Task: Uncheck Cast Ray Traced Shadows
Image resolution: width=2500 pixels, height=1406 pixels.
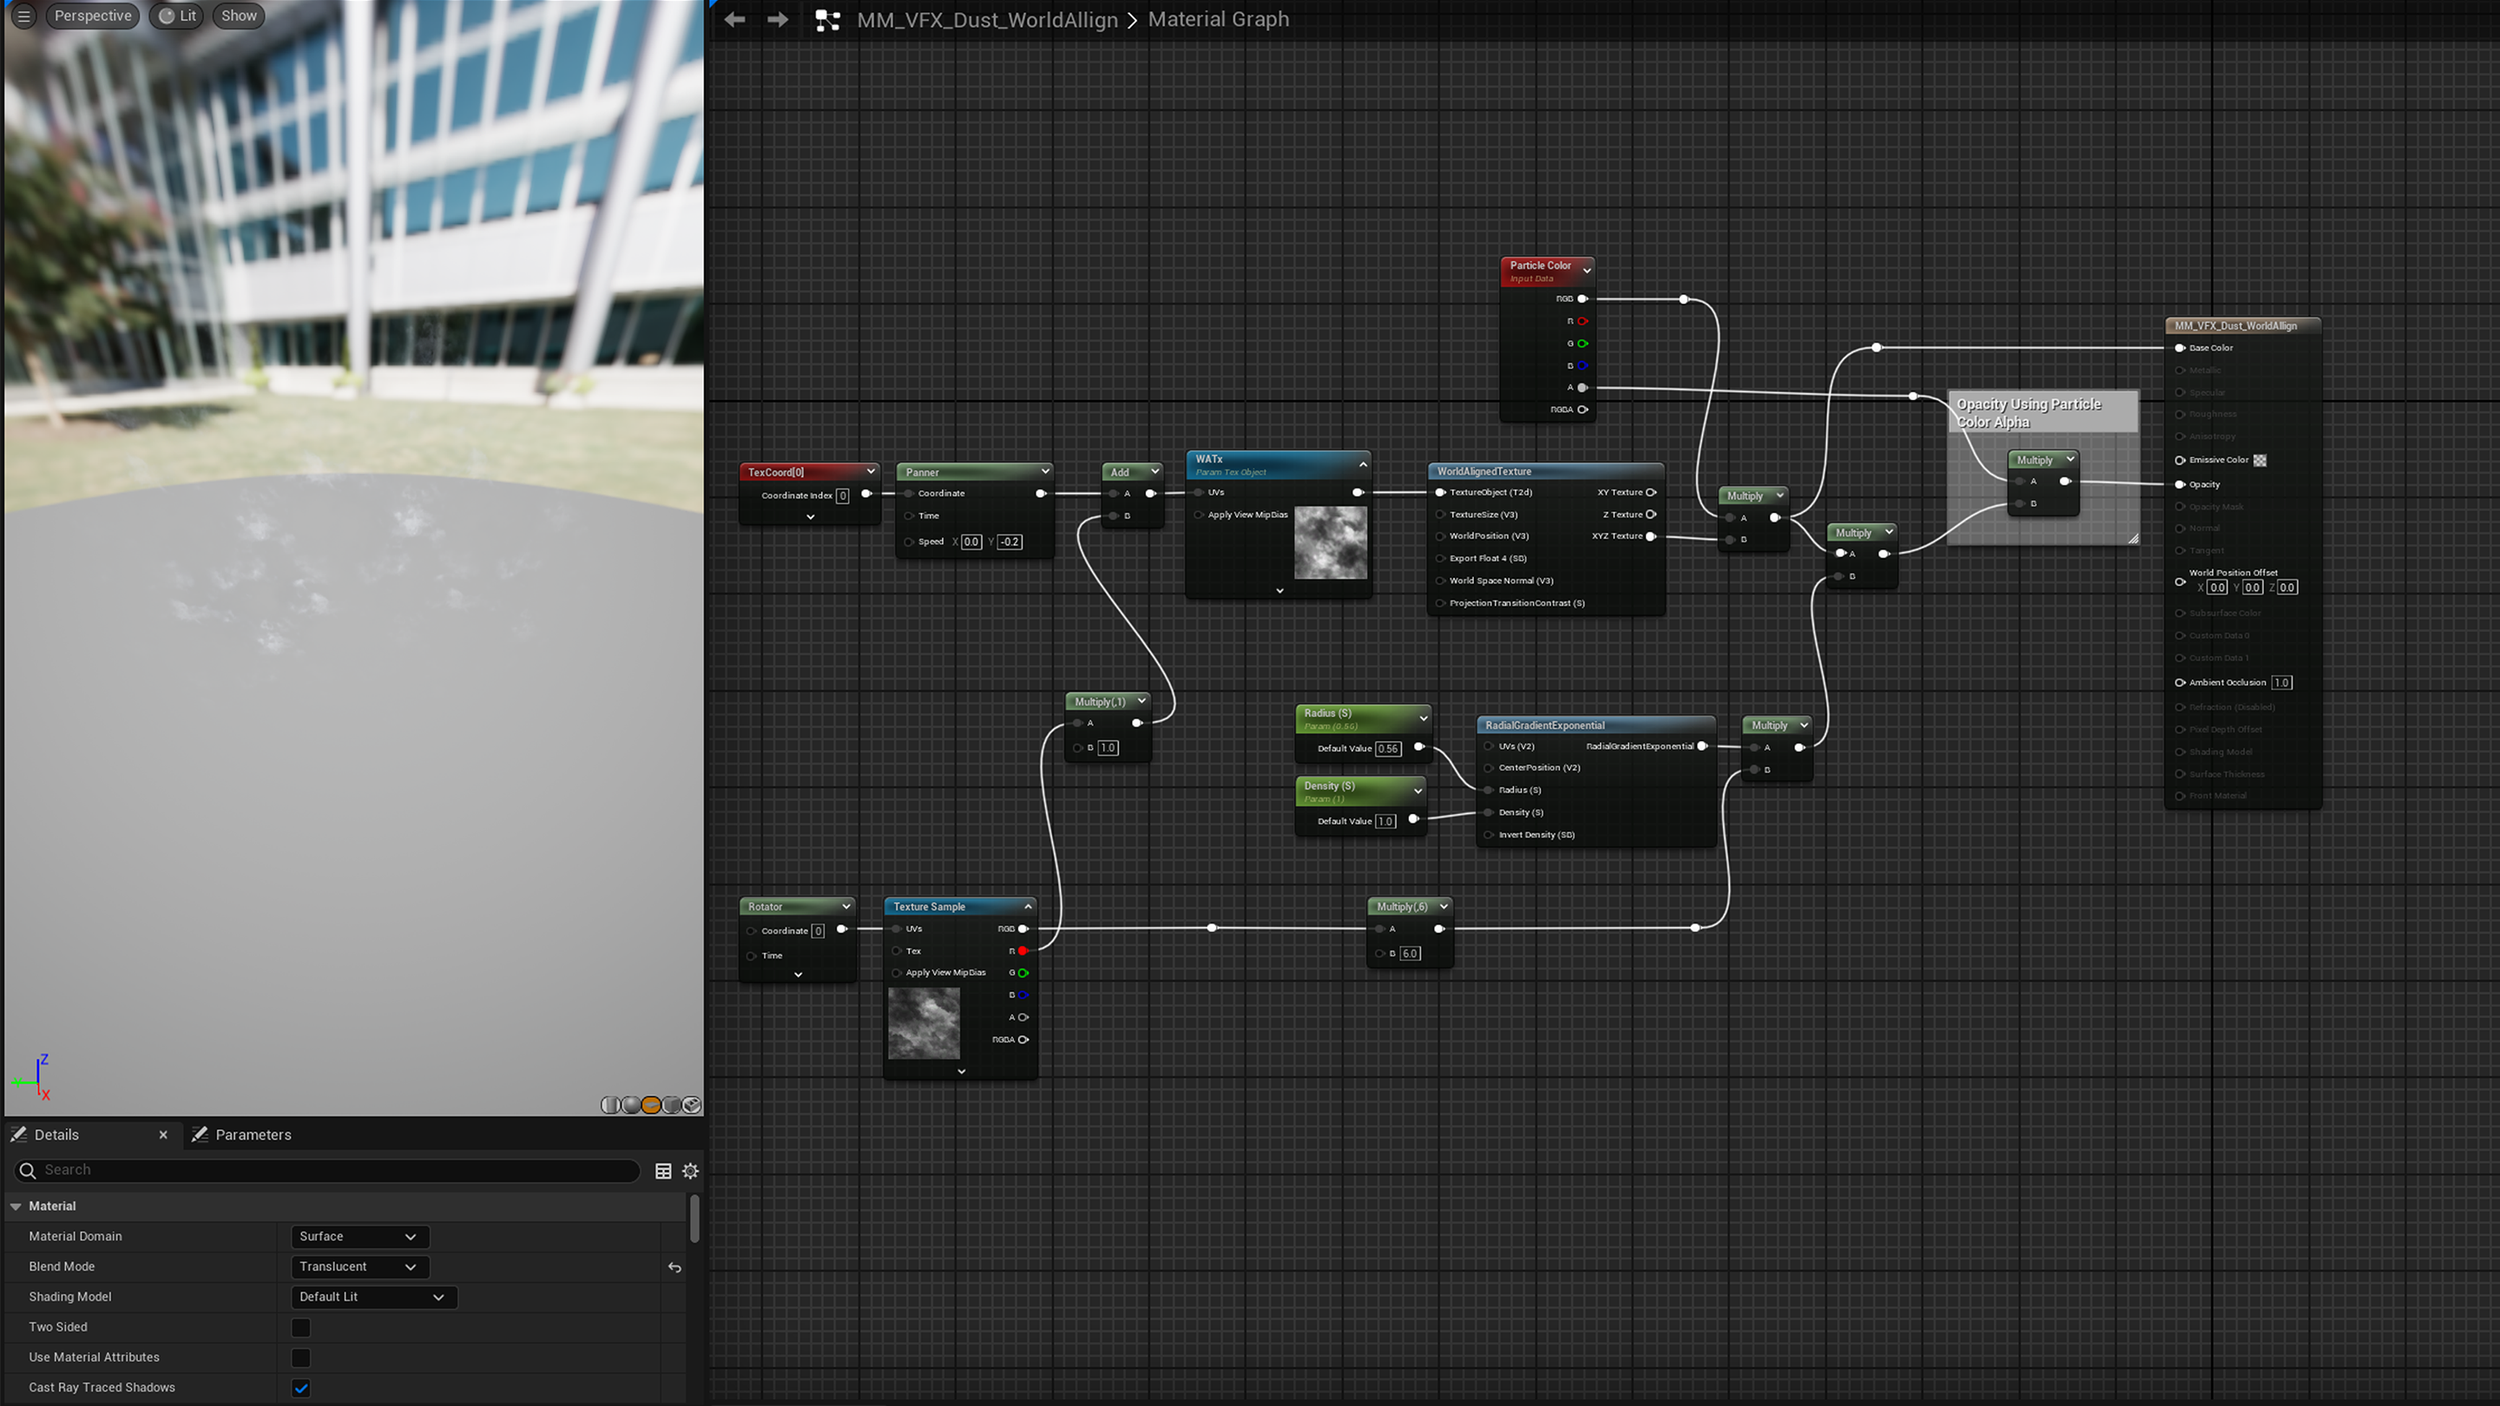Action: [301, 1387]
